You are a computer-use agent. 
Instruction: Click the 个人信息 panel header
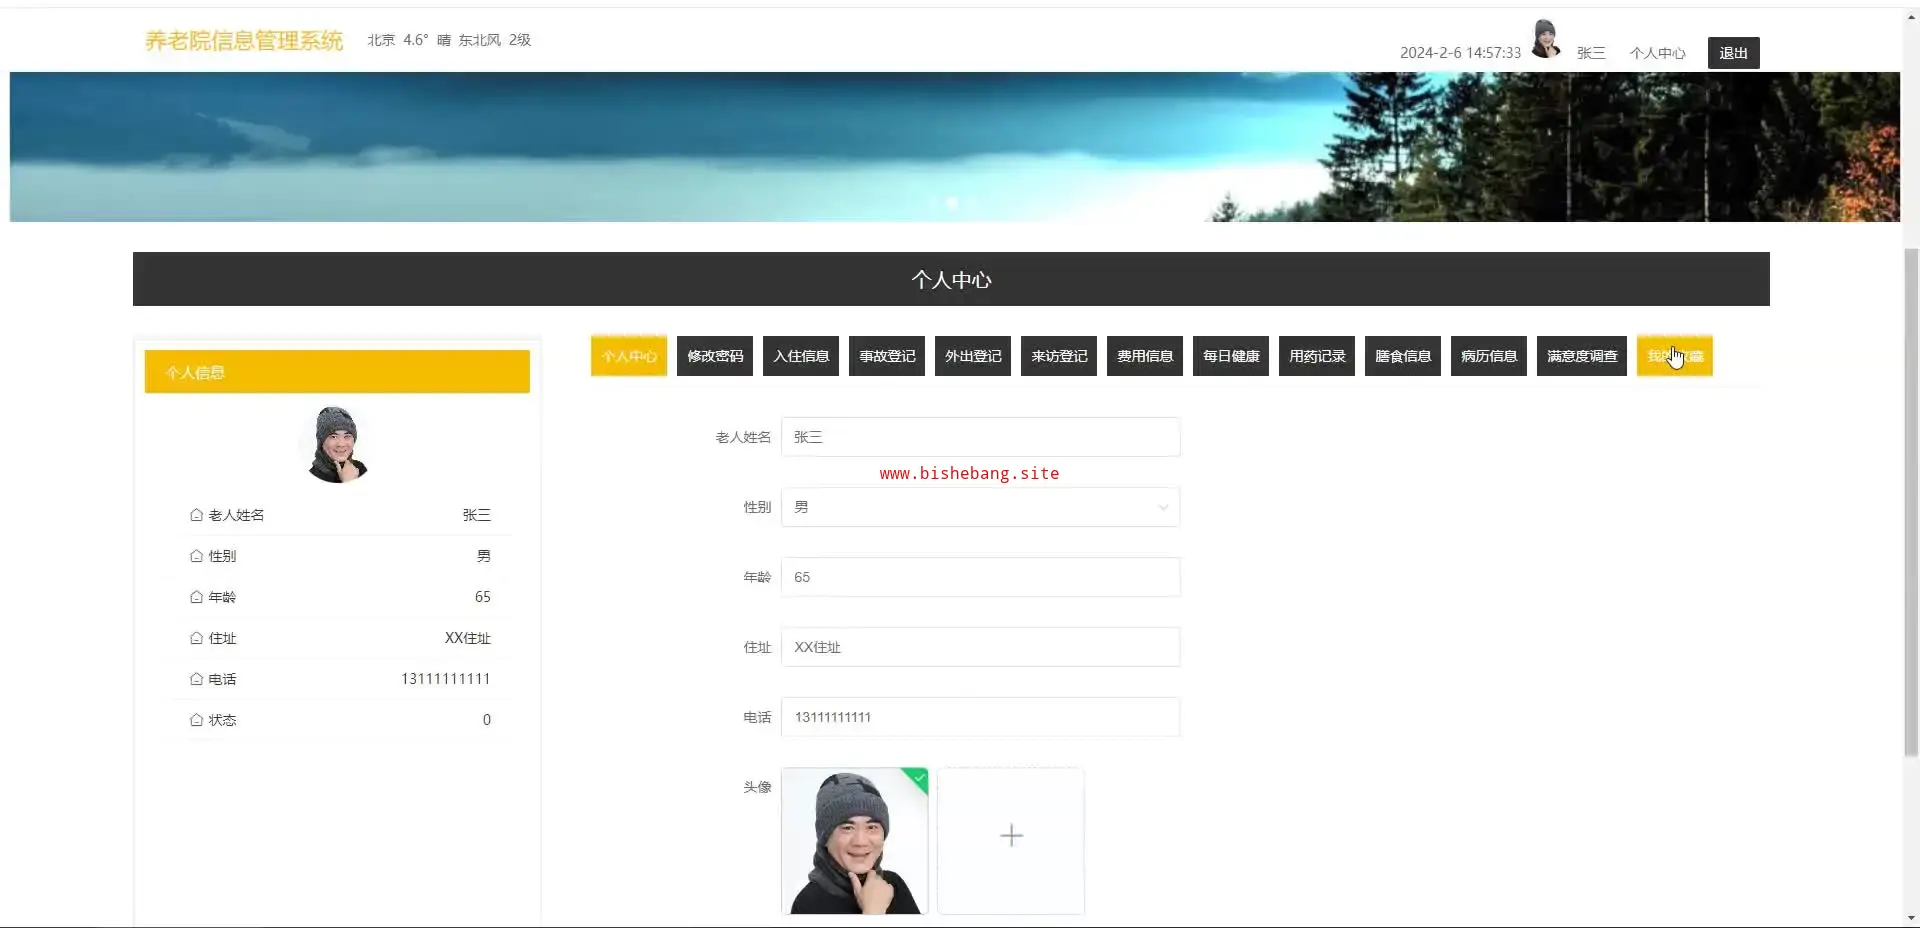point(337,372)
